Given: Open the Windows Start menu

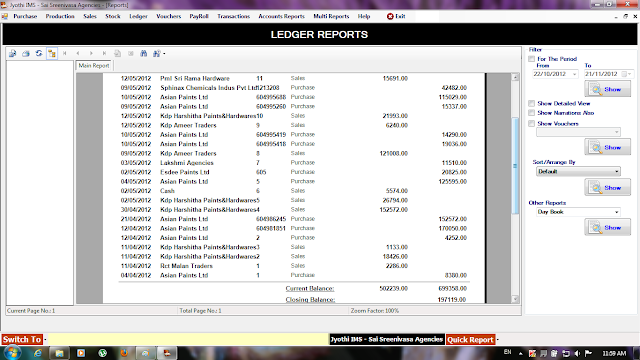Looking at the screenshot, I should pyautogui.click(x=12, y=353).
